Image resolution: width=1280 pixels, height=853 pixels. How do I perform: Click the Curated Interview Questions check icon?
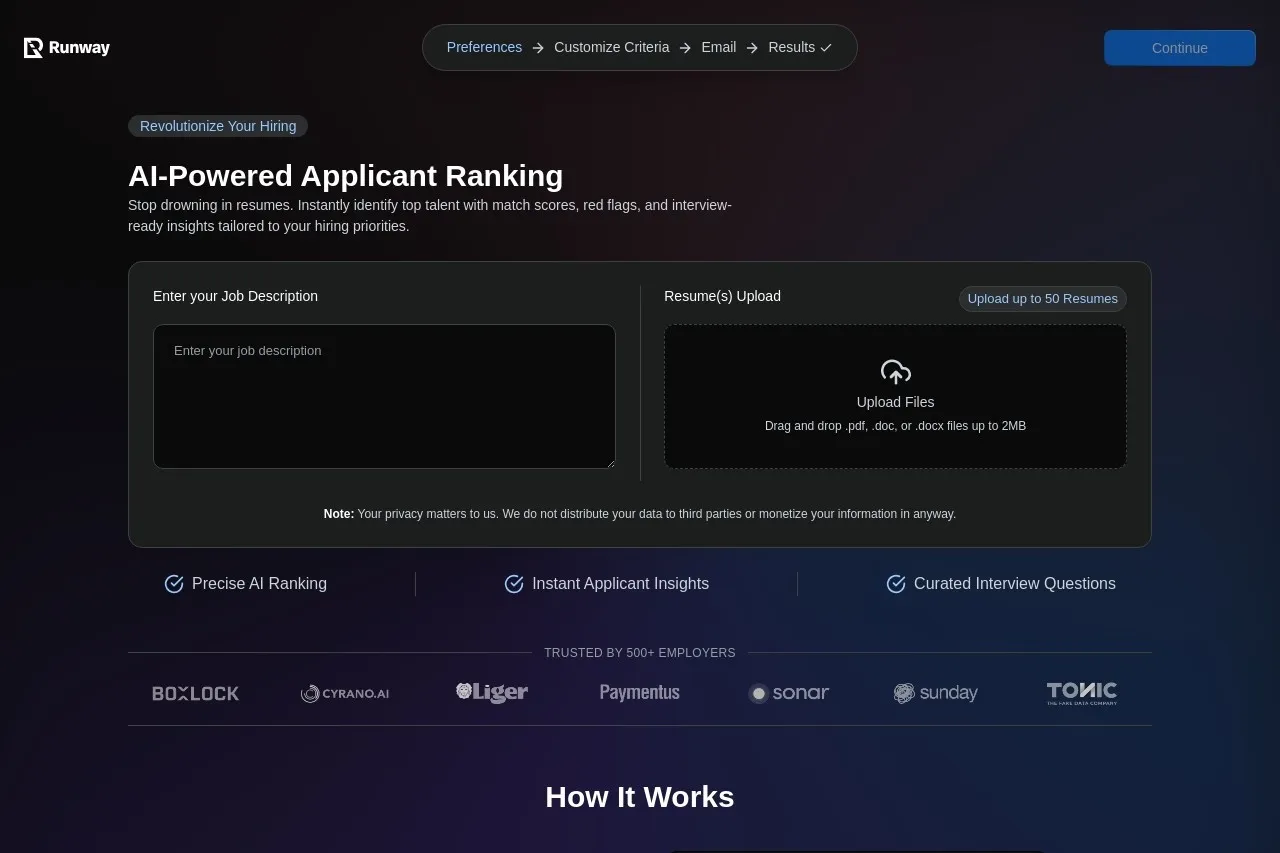click(896, 584)
